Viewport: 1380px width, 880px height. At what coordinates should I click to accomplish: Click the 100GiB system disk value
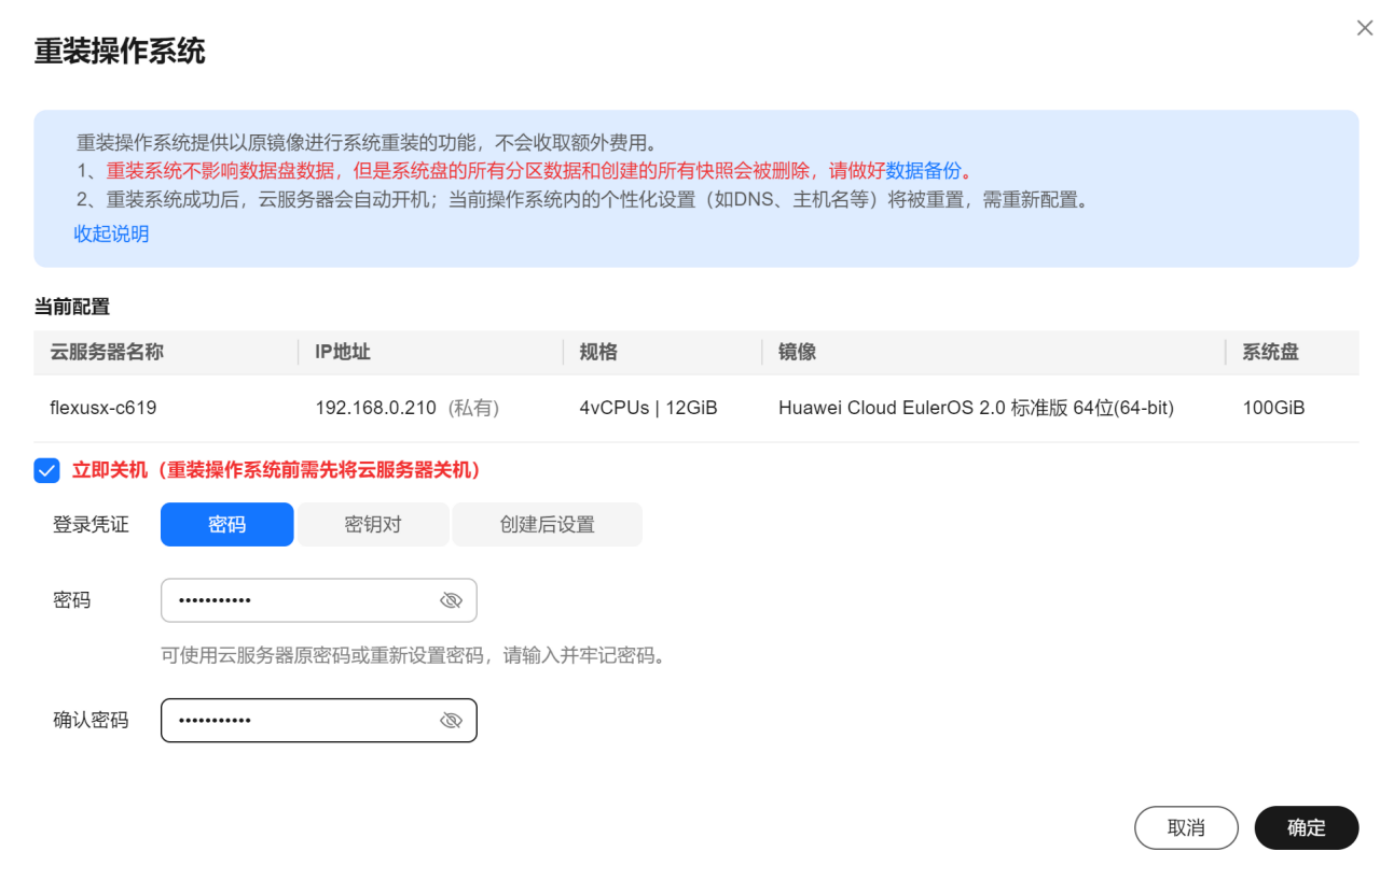(1273, 408)
